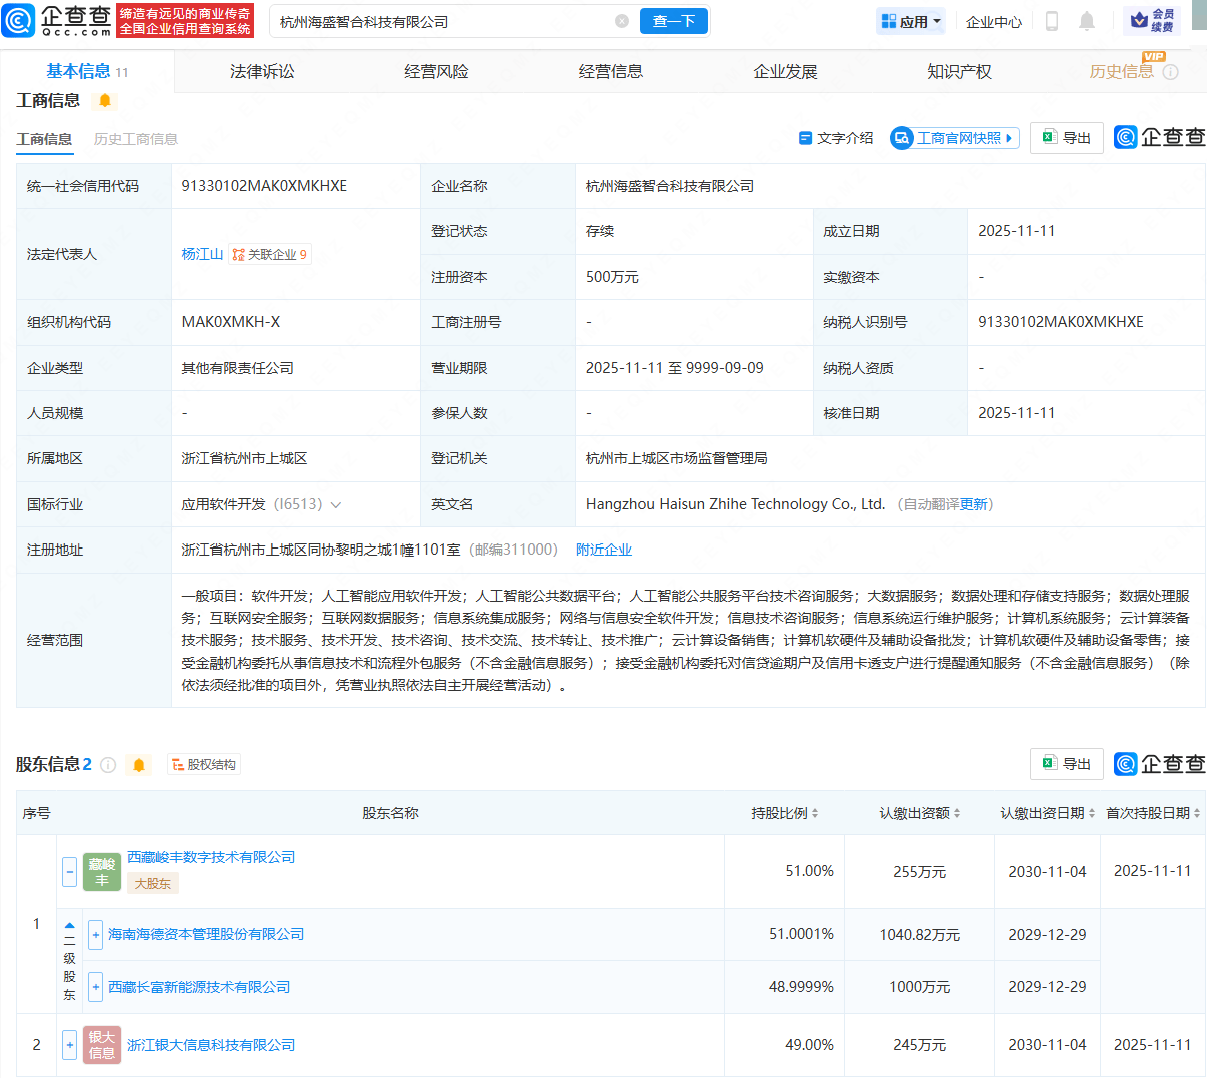Click bell icon beside 工商信息 heading
This screenshot has width=1207, height=1078.
point(105,101)
